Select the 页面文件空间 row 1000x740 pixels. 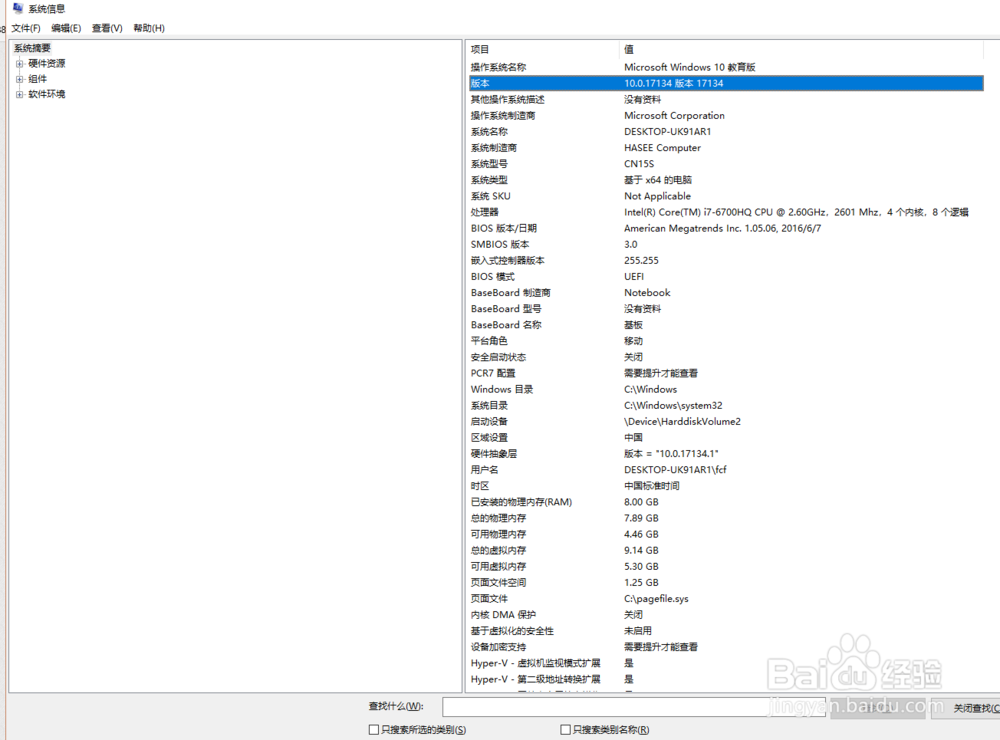[x=726, y=582]
